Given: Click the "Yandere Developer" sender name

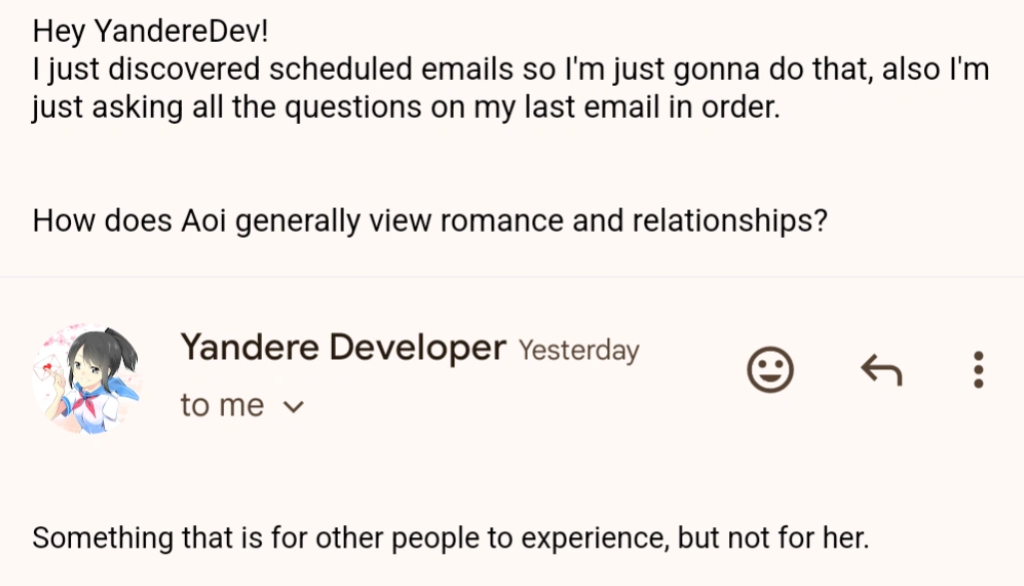Looking at the screenshot, I should coord(343,348).
